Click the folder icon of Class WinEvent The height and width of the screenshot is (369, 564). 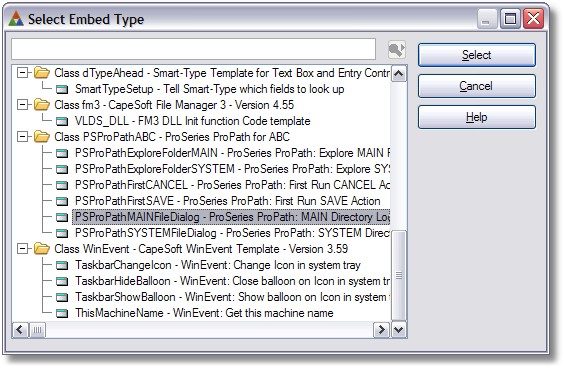[42, 249]
